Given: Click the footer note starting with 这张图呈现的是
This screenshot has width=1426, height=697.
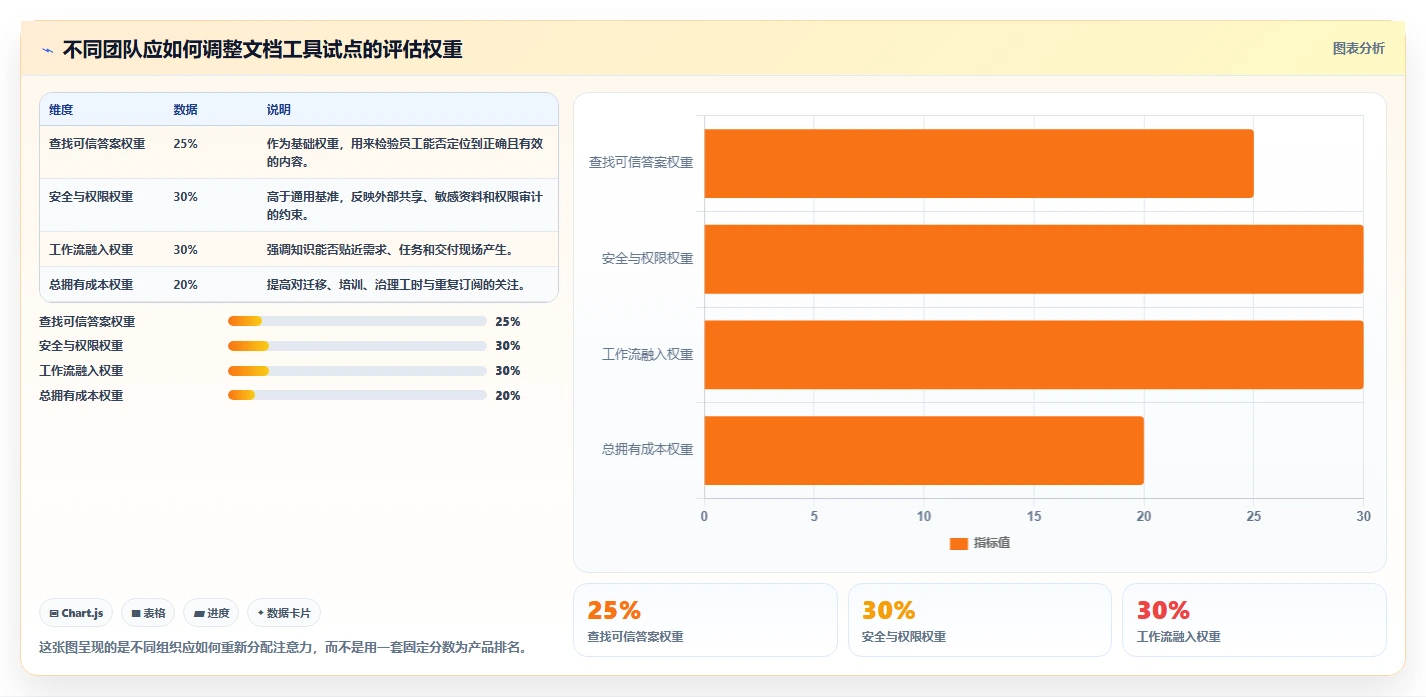Looking at the screenshot, I should pos(283,647).
